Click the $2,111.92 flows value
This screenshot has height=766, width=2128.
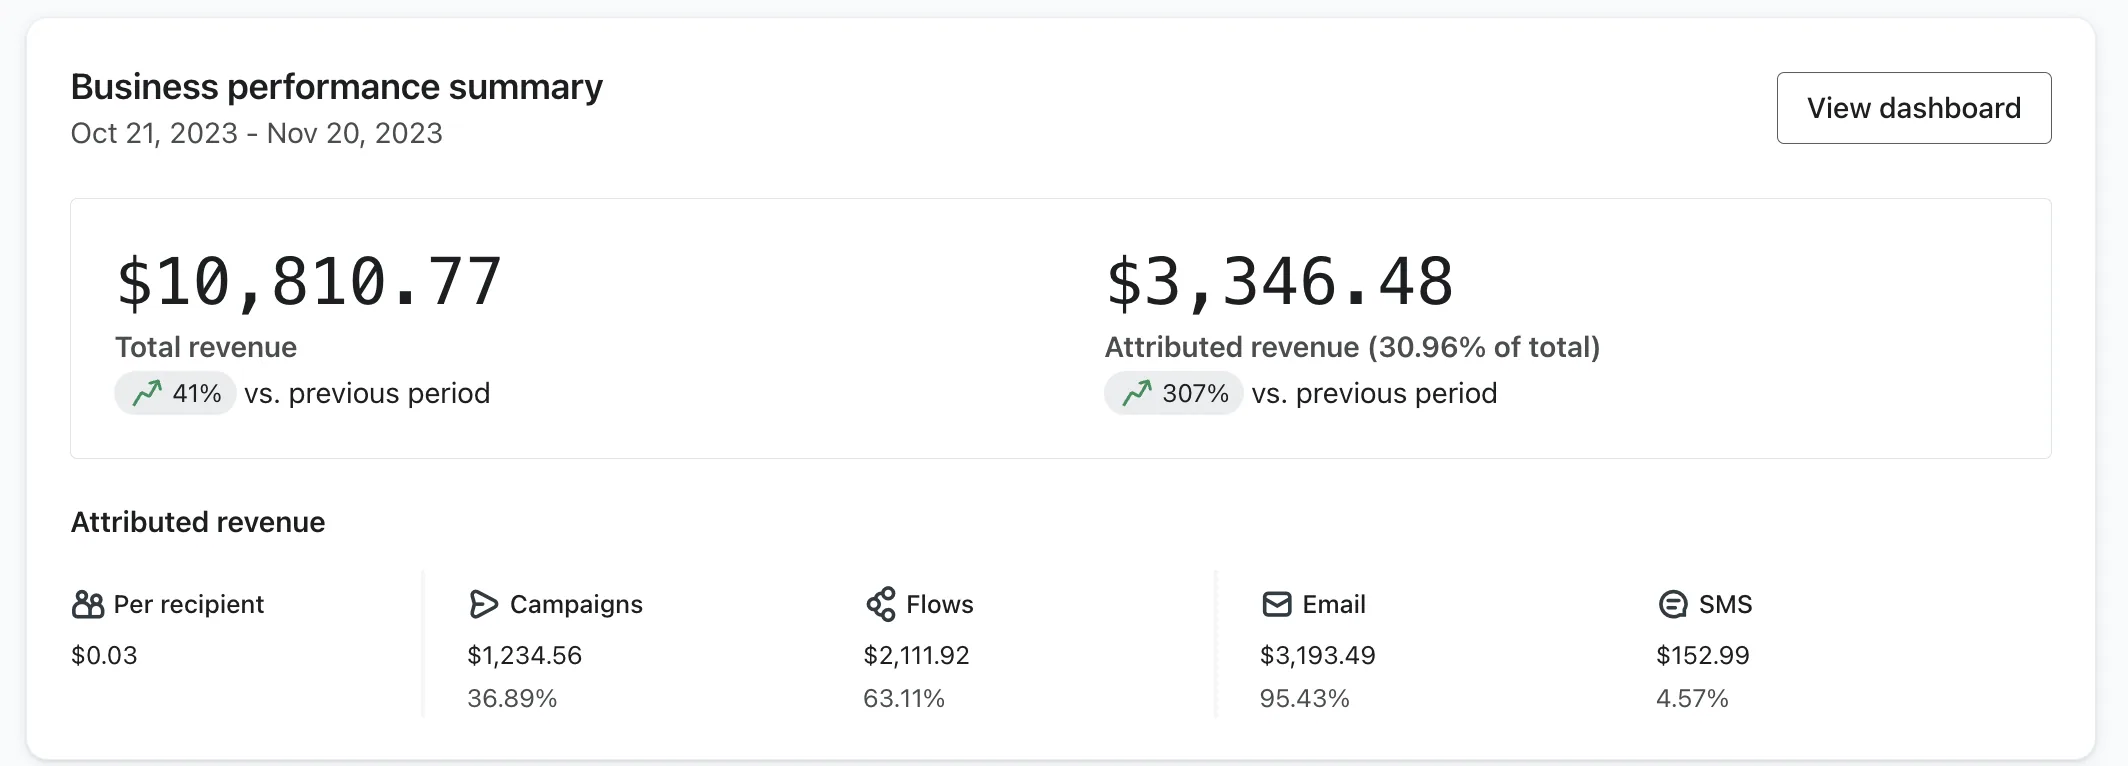(917, 655)
